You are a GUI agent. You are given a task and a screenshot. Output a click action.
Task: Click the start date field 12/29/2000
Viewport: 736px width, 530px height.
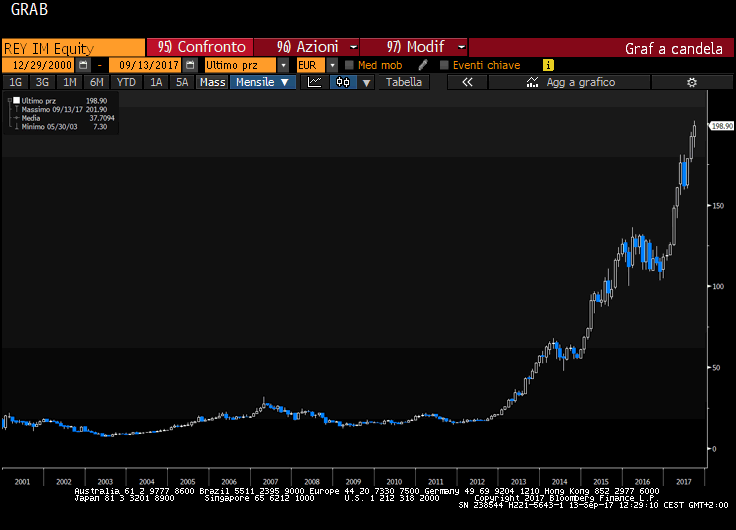(39, 65)
